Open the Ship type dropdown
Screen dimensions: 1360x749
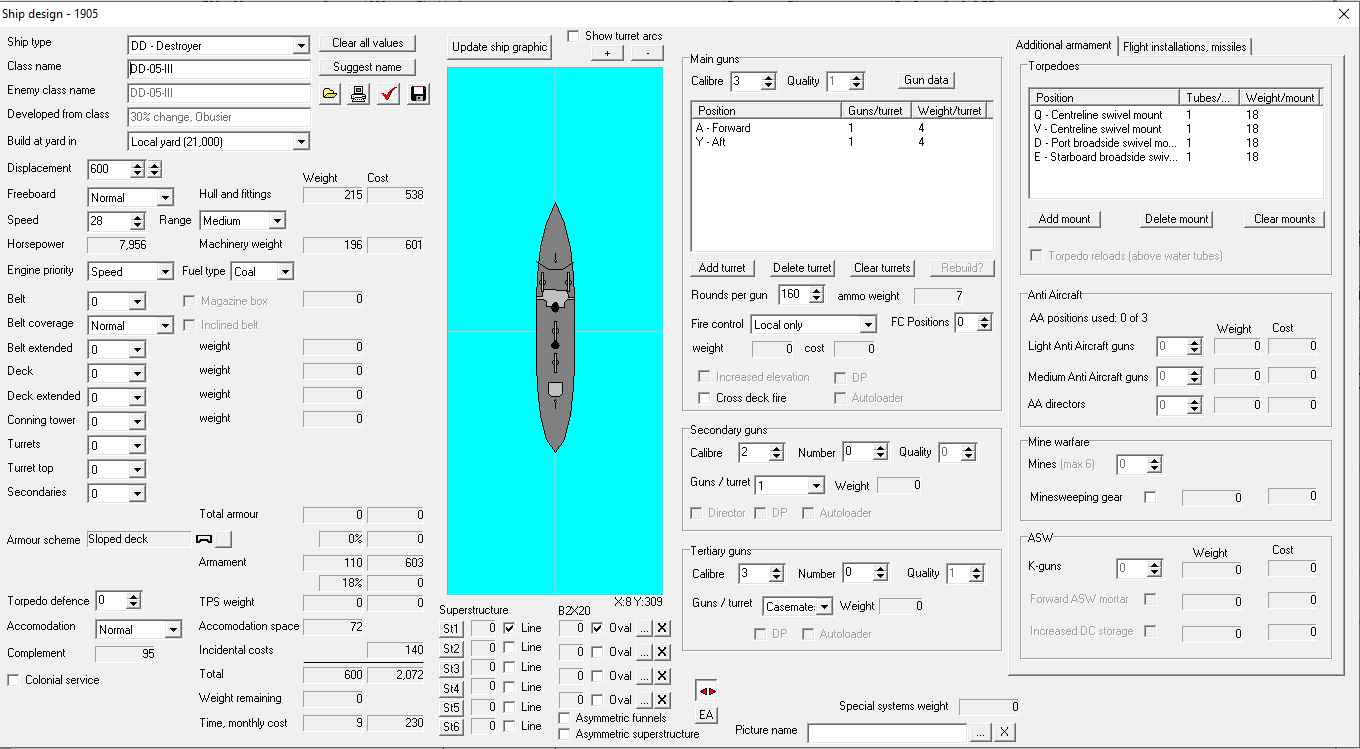tap(301, 46)
